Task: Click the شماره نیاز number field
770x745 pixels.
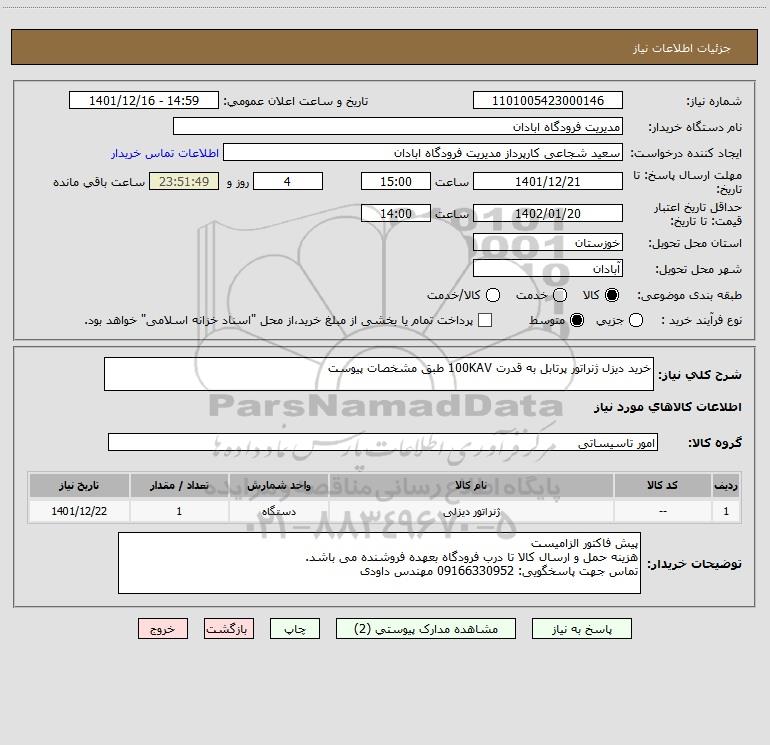Action: click(x=548, y=101)
